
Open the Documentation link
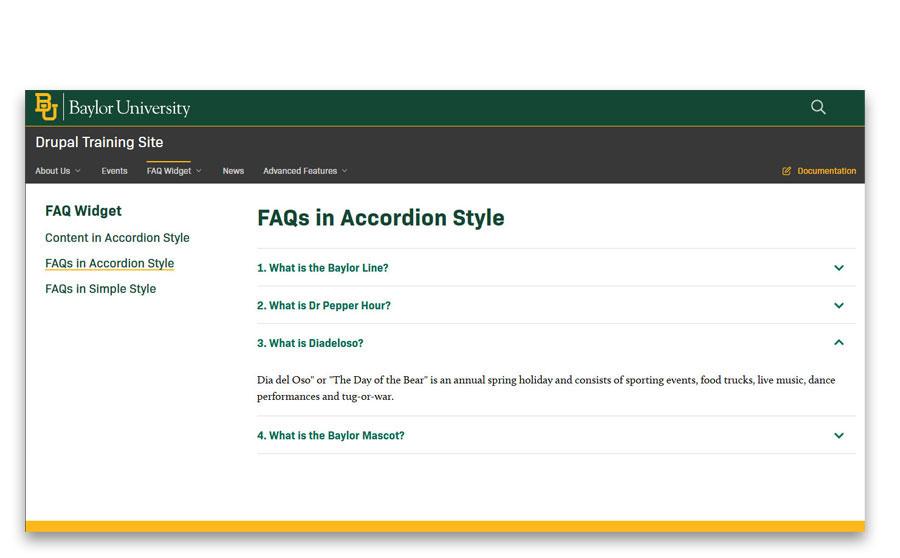tap(827, 171)
